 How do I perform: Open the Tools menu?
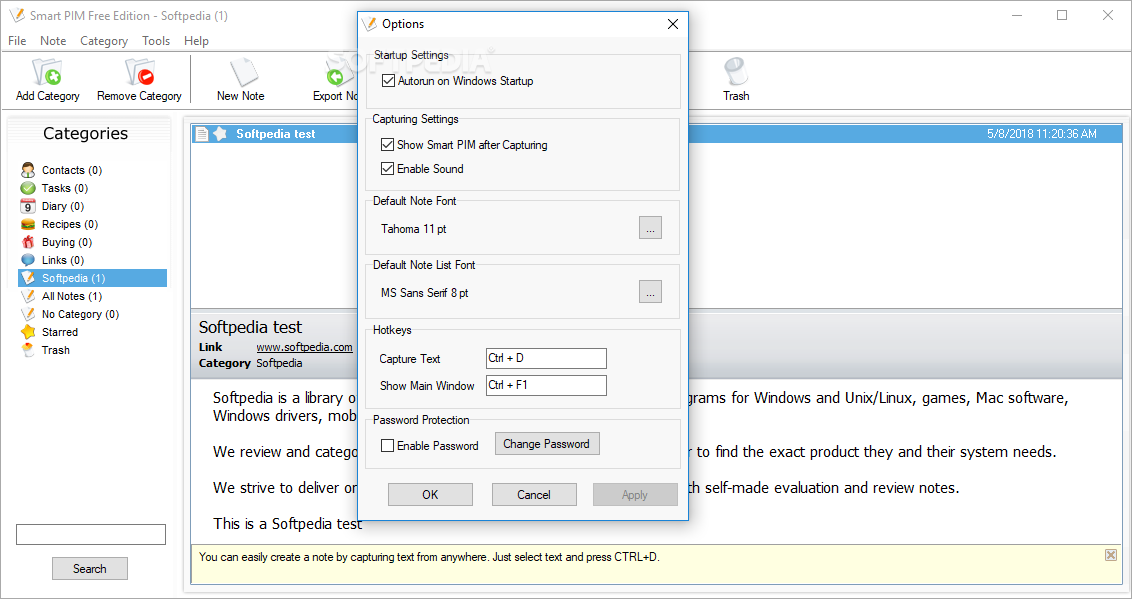point(156,41)
